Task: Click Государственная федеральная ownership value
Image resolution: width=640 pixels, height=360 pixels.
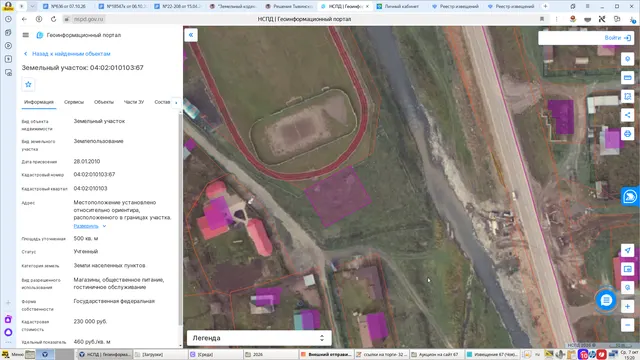Action: [114, 301]
